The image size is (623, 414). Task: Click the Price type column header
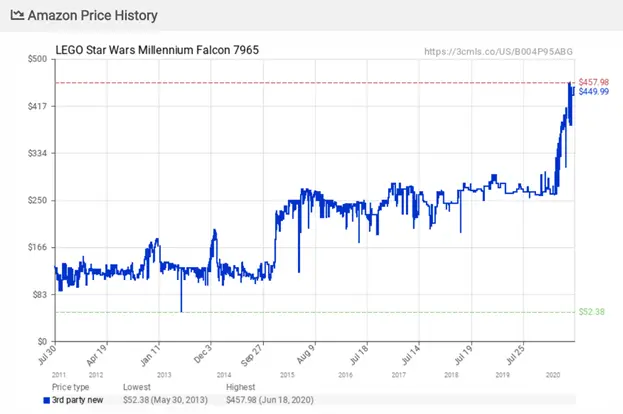[x=70, y=387]
